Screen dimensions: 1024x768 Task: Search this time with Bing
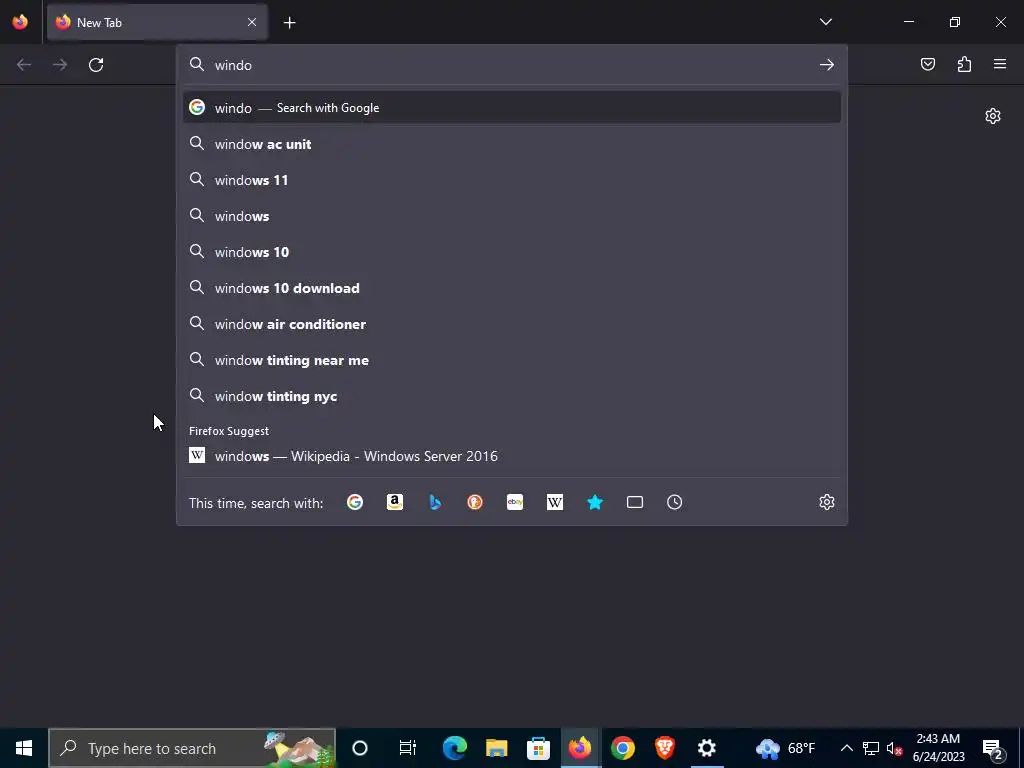point(435,502)
